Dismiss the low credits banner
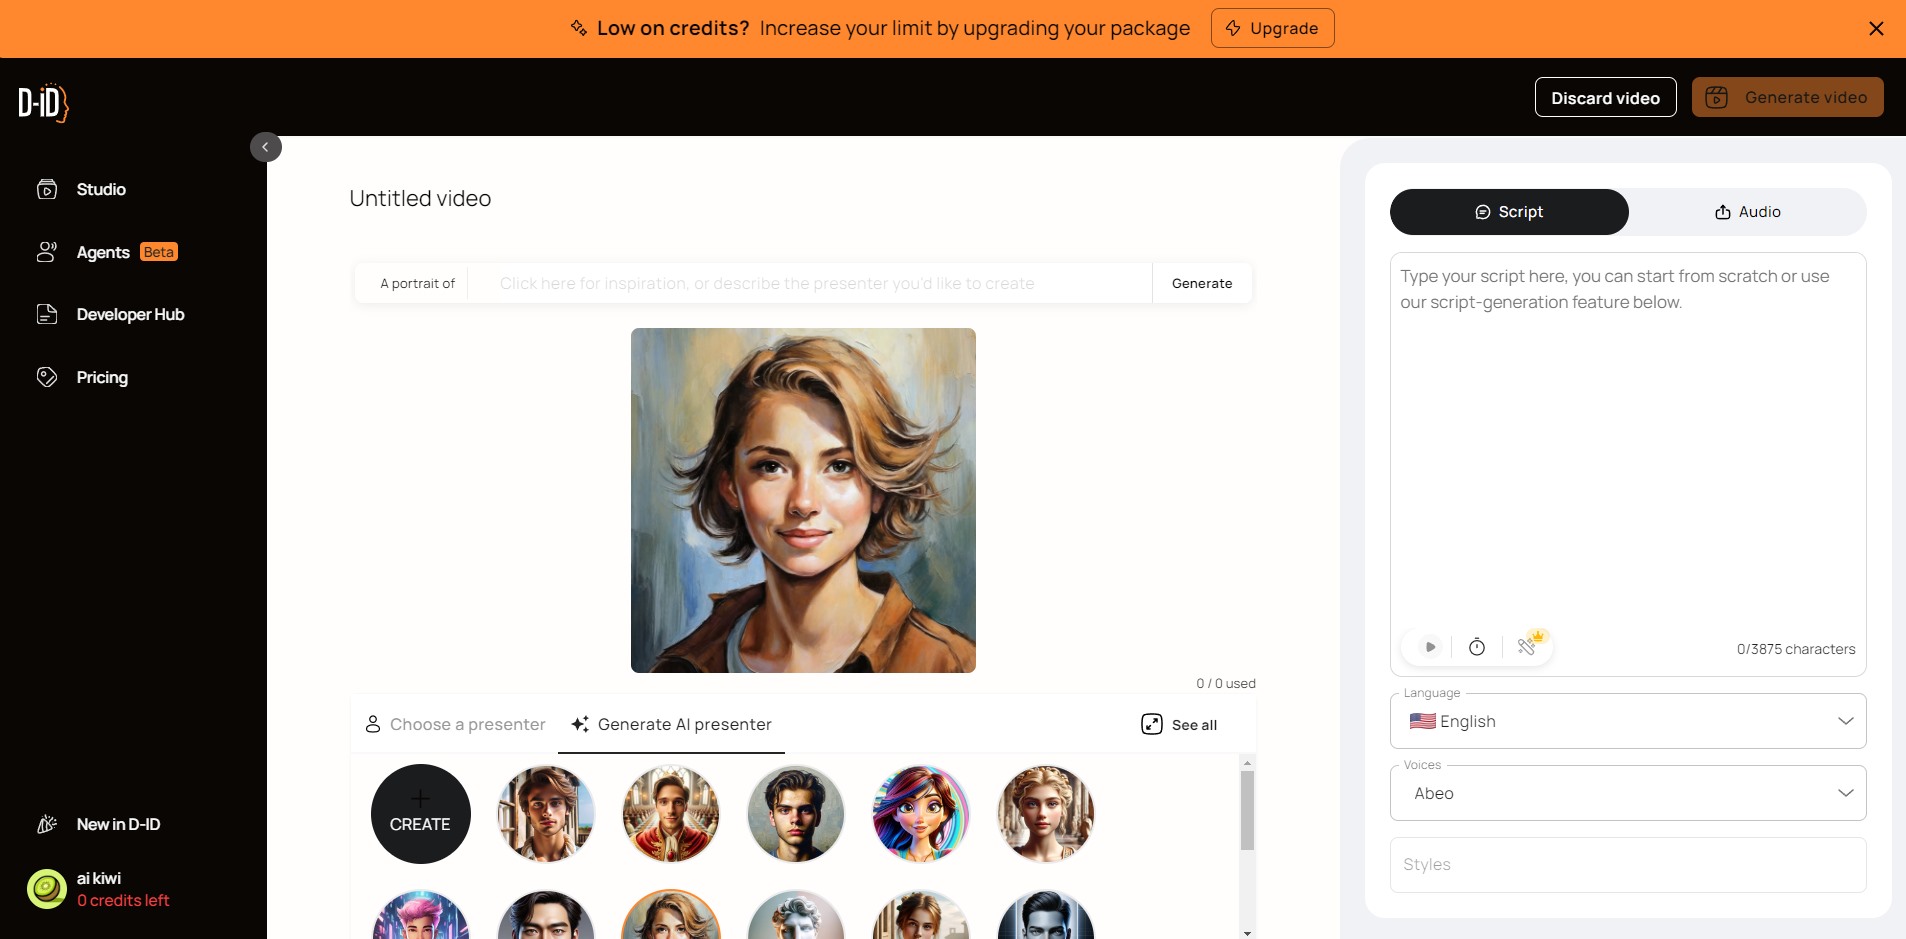This screenshot has width=1906, height=939. point(1876,28)
